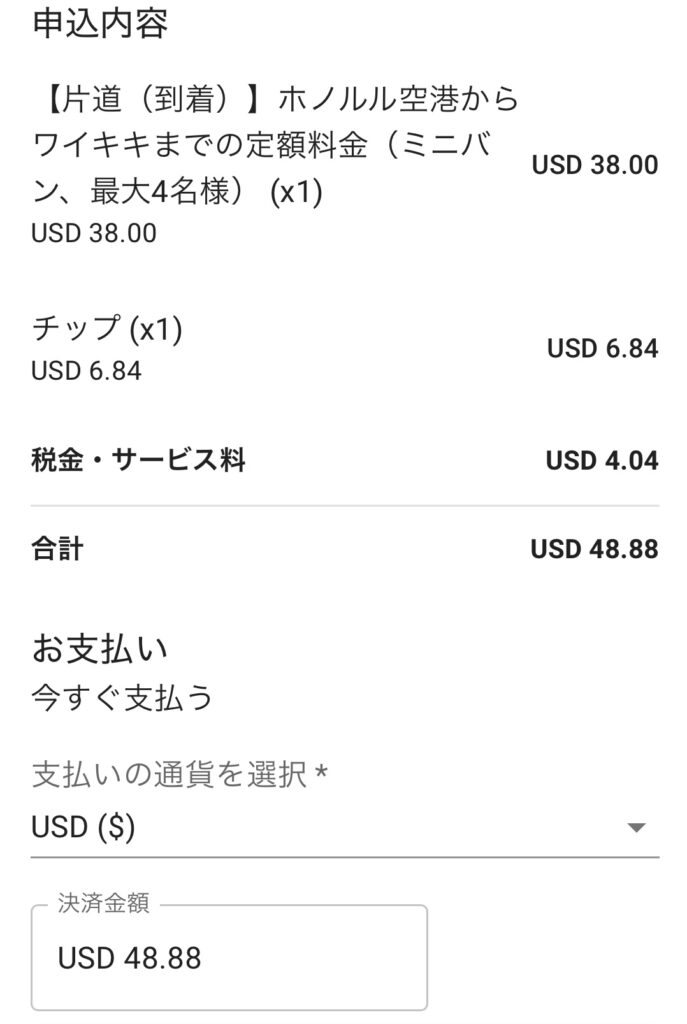
Task: Click the small USD 38.00 unit price
Action: pos(94,233)
